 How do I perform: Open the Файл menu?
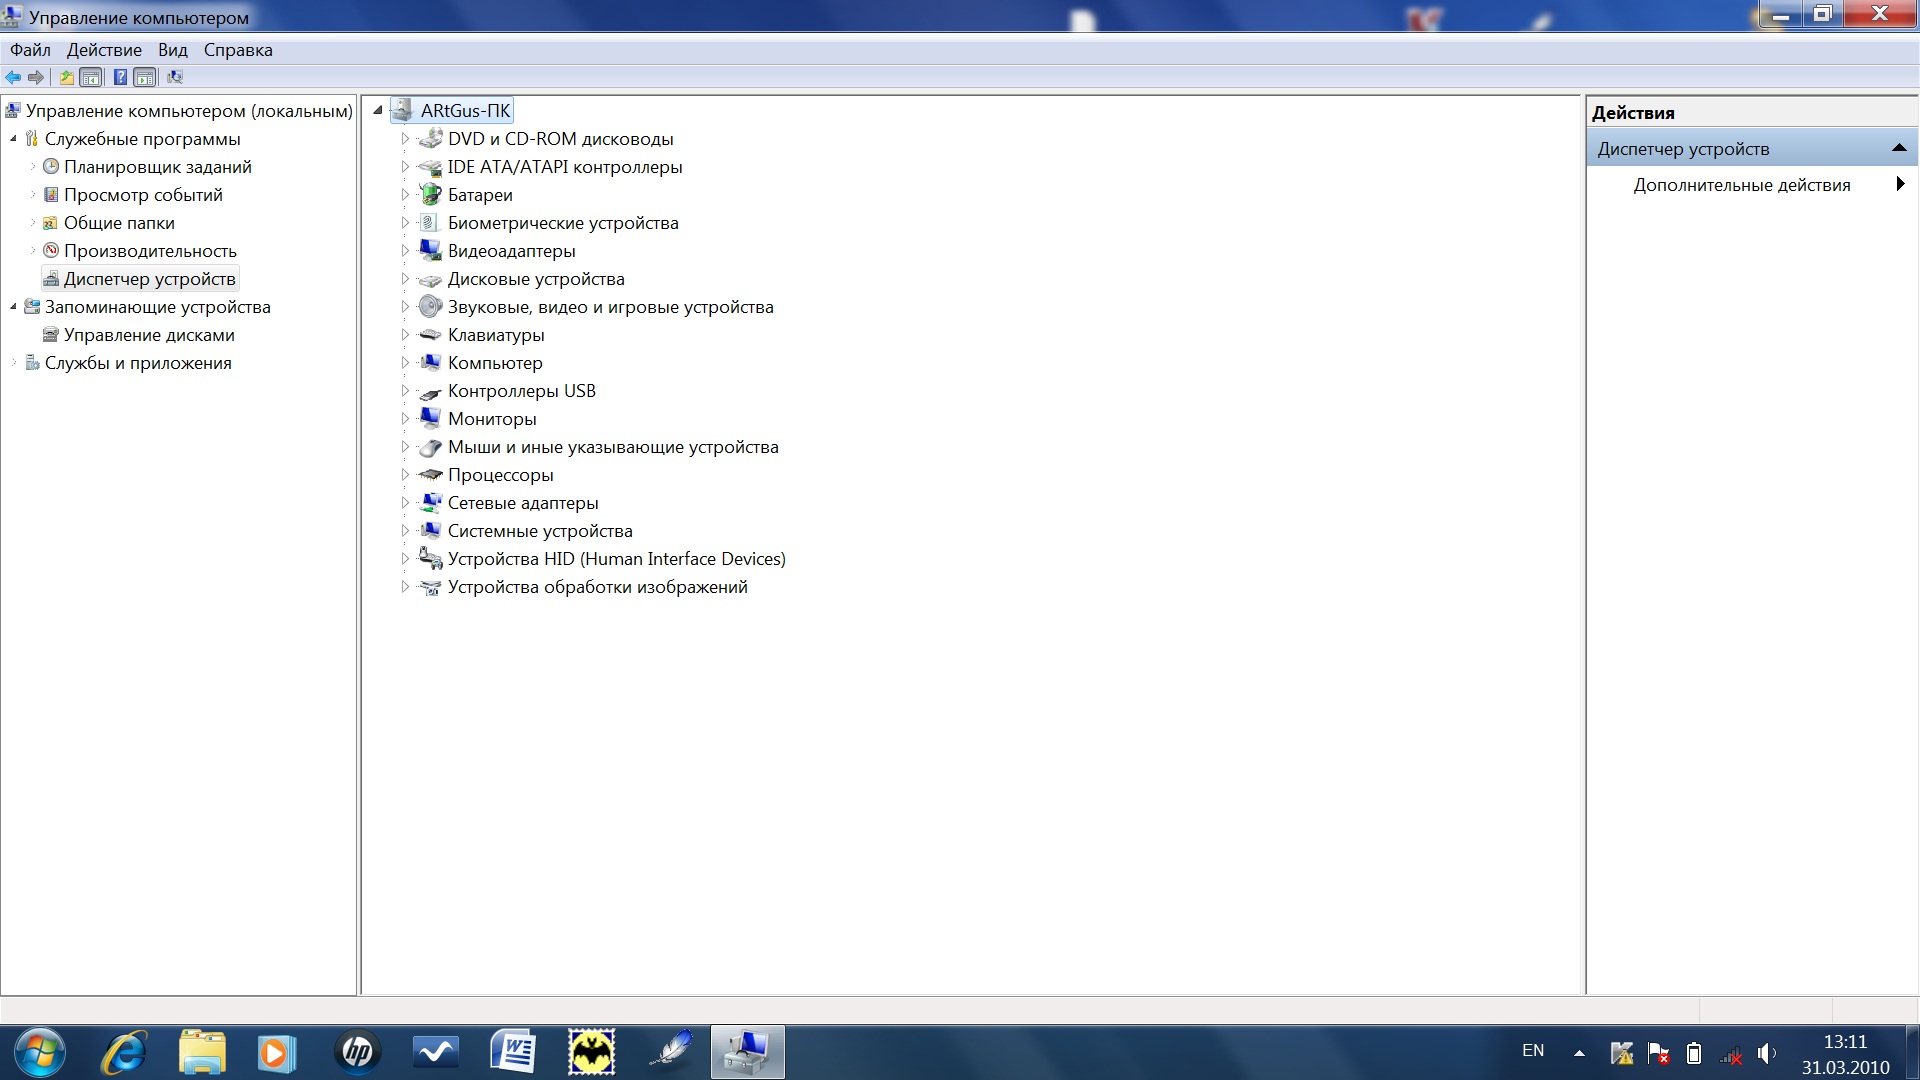point(30,50)
